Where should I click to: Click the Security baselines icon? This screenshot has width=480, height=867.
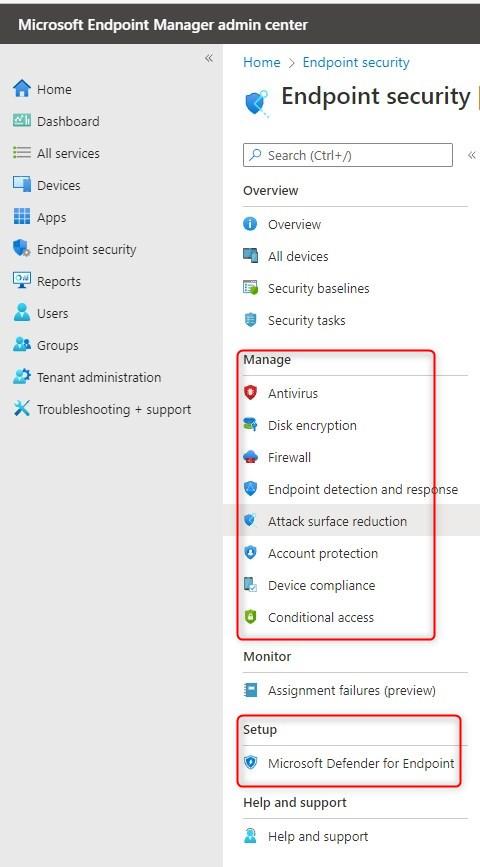pos(251,288)
